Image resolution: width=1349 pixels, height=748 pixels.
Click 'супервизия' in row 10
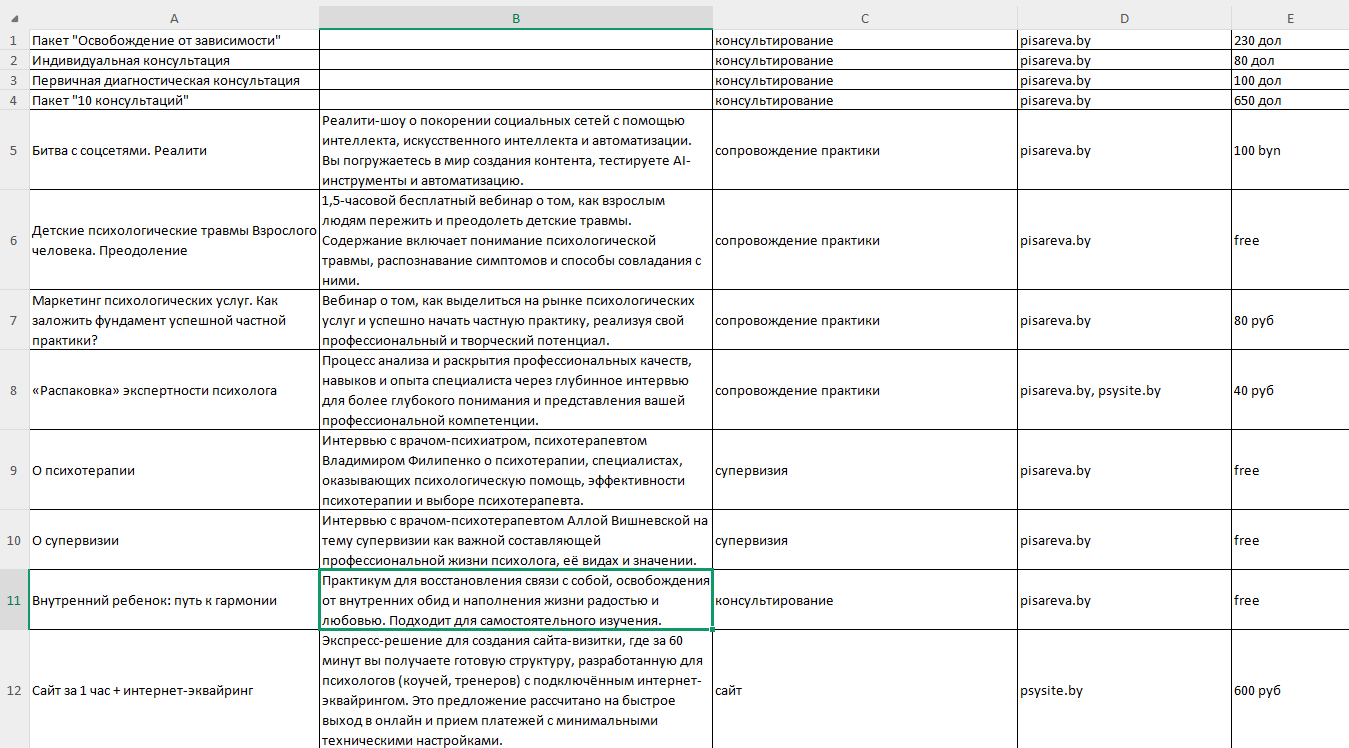coord(865,540)
